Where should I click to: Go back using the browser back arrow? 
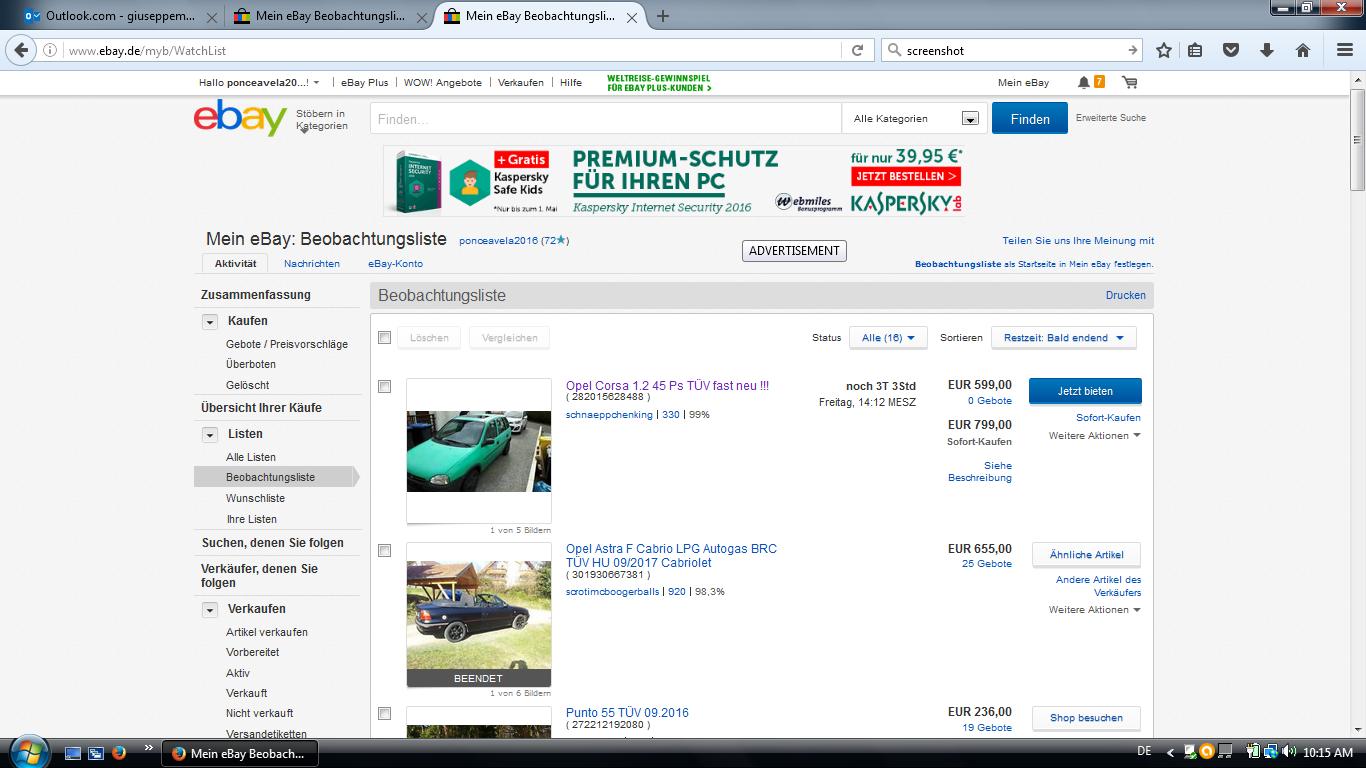click(x=22, y=50)
